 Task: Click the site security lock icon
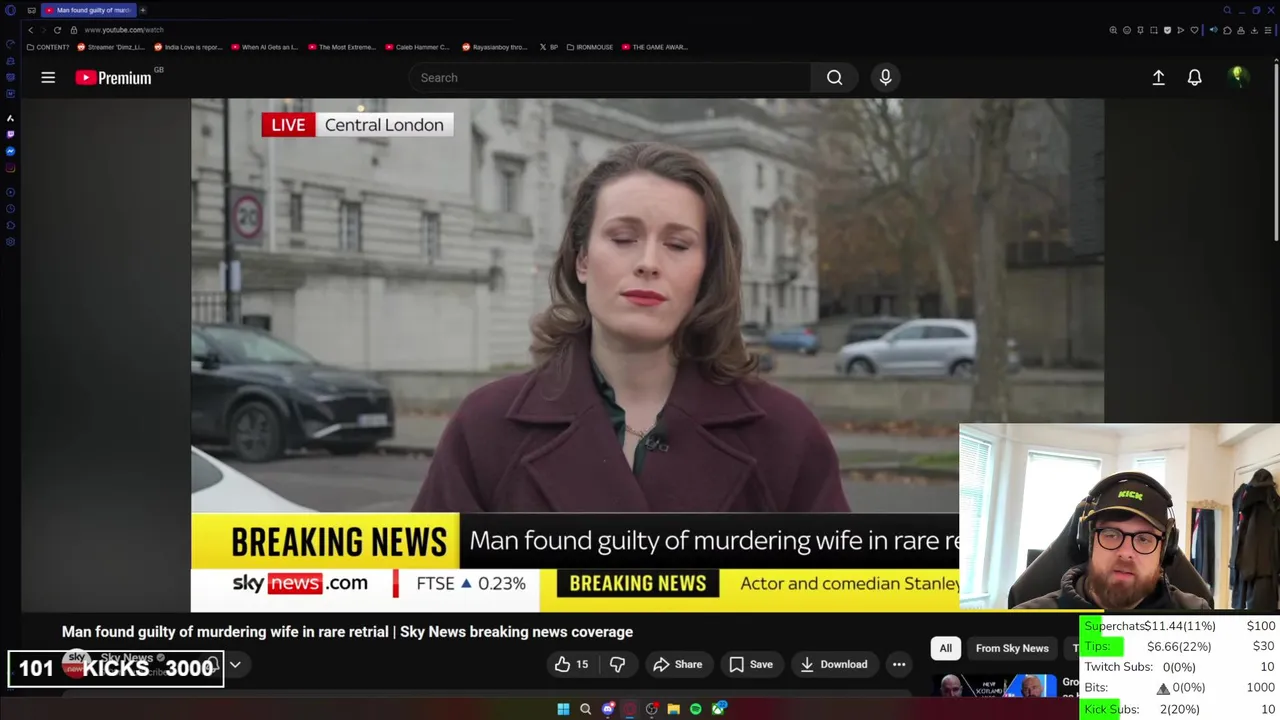point(73,30)
